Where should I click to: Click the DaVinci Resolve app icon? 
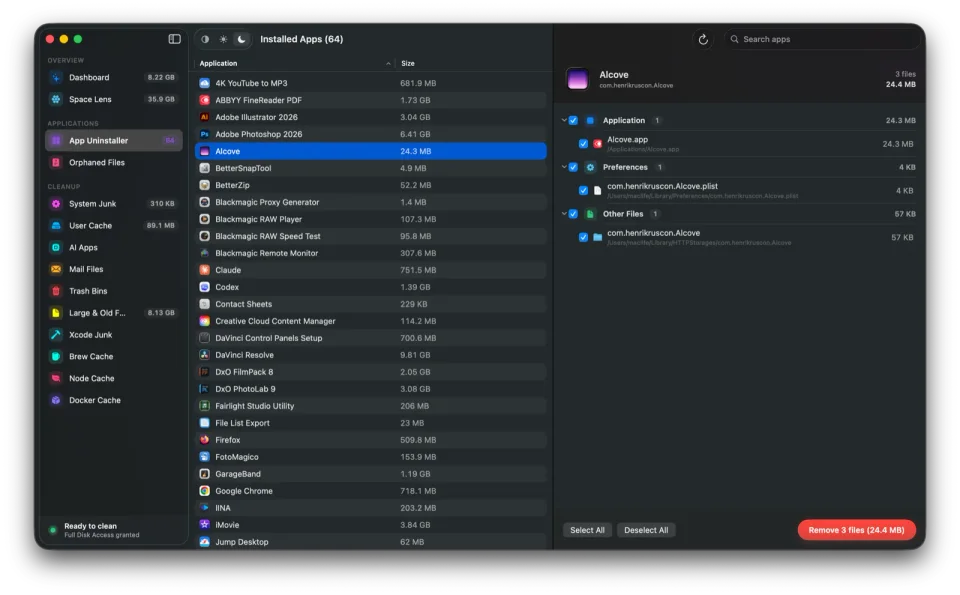pos(204,355)
